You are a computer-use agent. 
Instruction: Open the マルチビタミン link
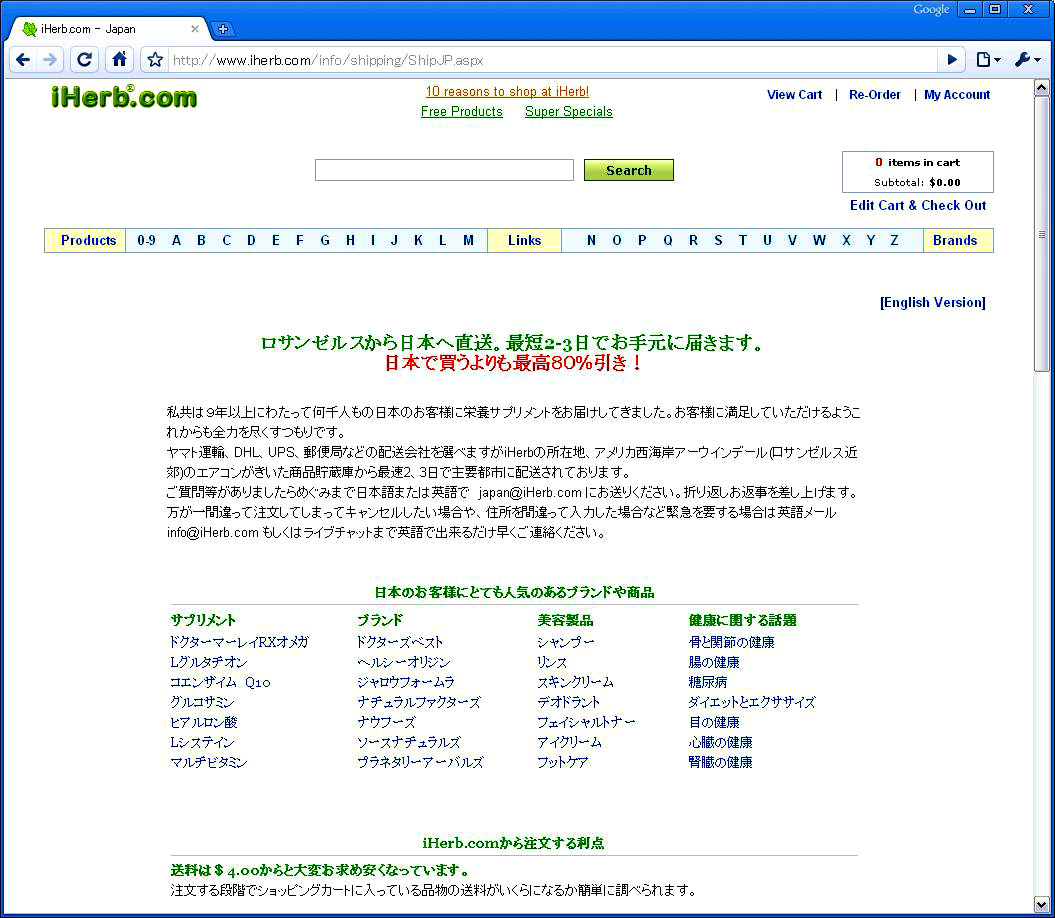[x=209, y=763]
